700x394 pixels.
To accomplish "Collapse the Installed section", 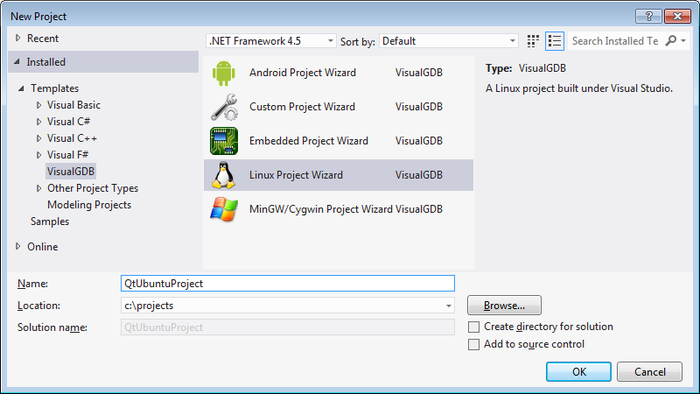I will (x=17, y=62).
